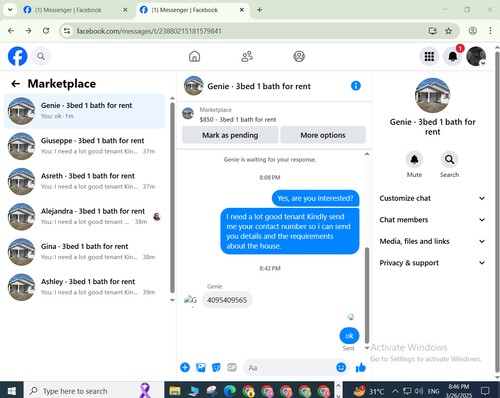This screenshot has height=398, width=500.
Task: Attach a photo using the image icon
Action: point(201,367)
